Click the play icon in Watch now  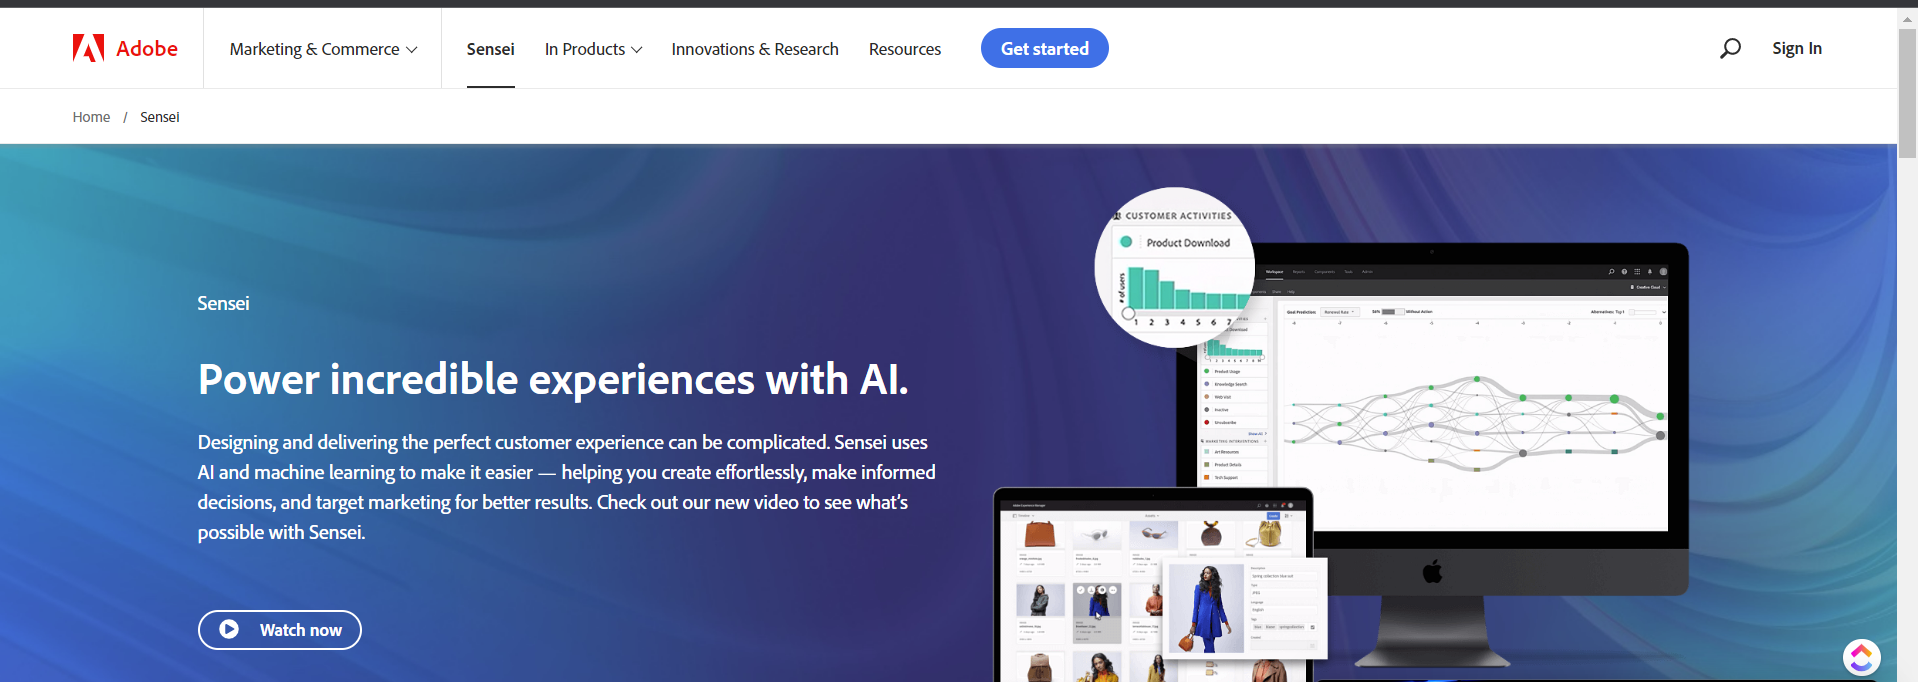click(229, 629)
